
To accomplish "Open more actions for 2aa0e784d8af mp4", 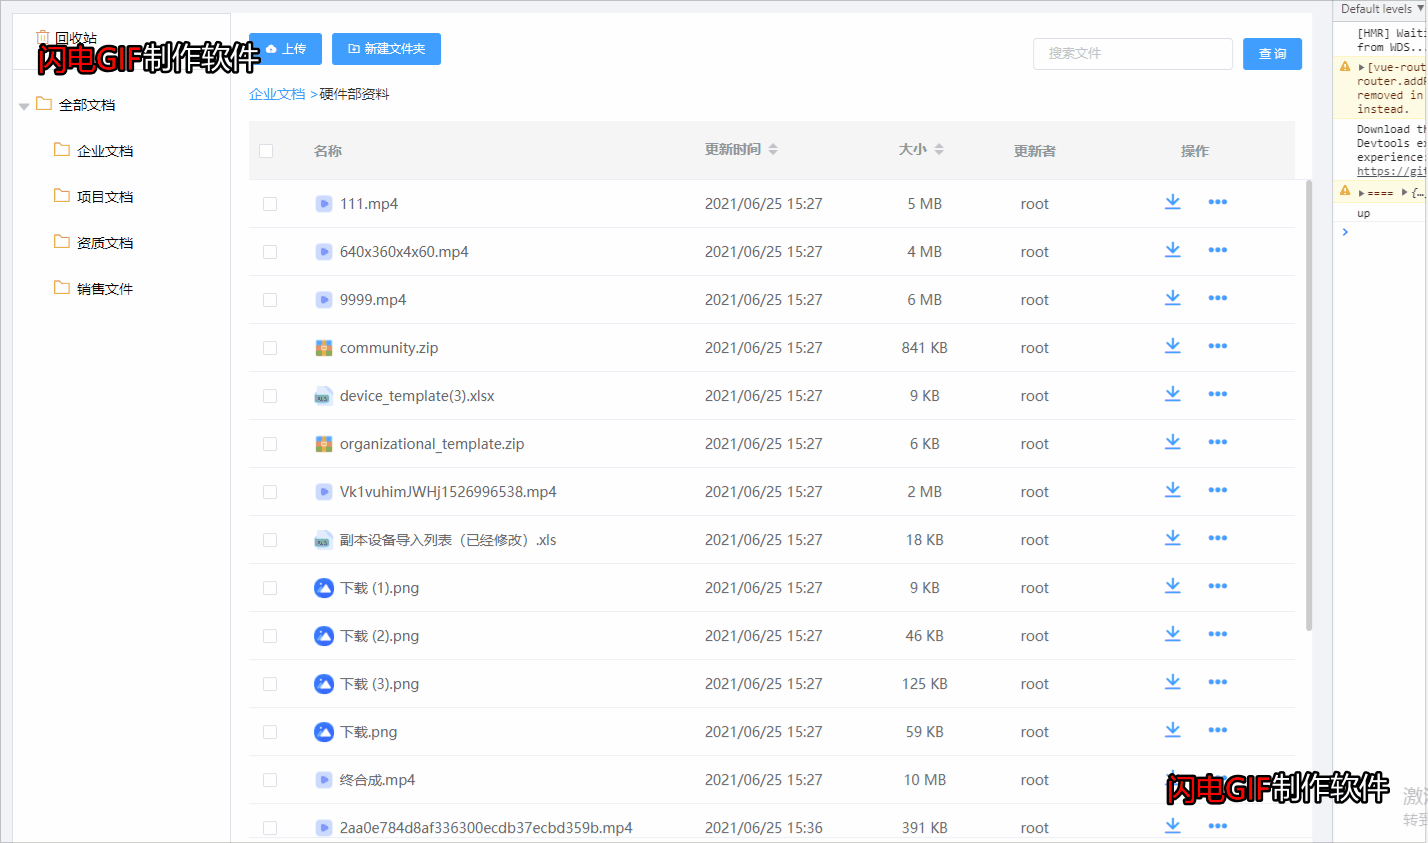I will tap(1217, 826).
